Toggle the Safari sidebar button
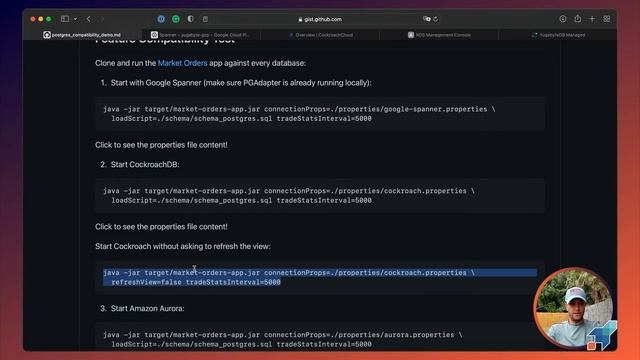Viewport: 640px width, 360px height. tap(64, 19)
